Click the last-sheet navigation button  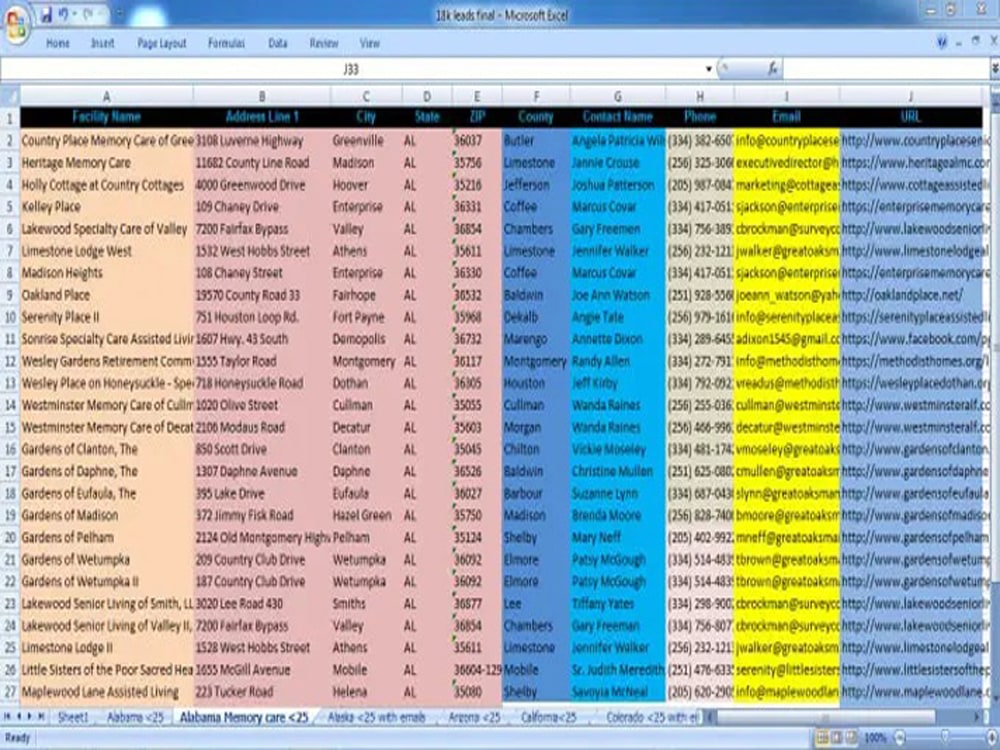(39, 717)
